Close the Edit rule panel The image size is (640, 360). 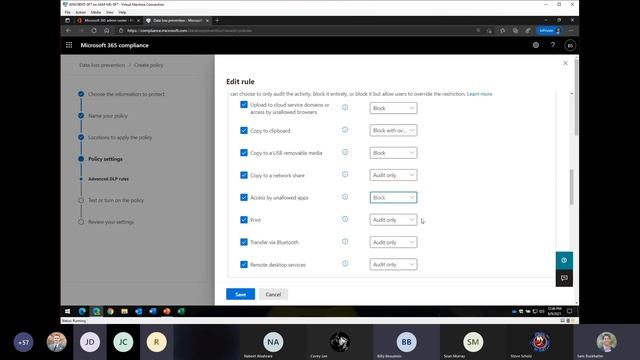point(565,63)
